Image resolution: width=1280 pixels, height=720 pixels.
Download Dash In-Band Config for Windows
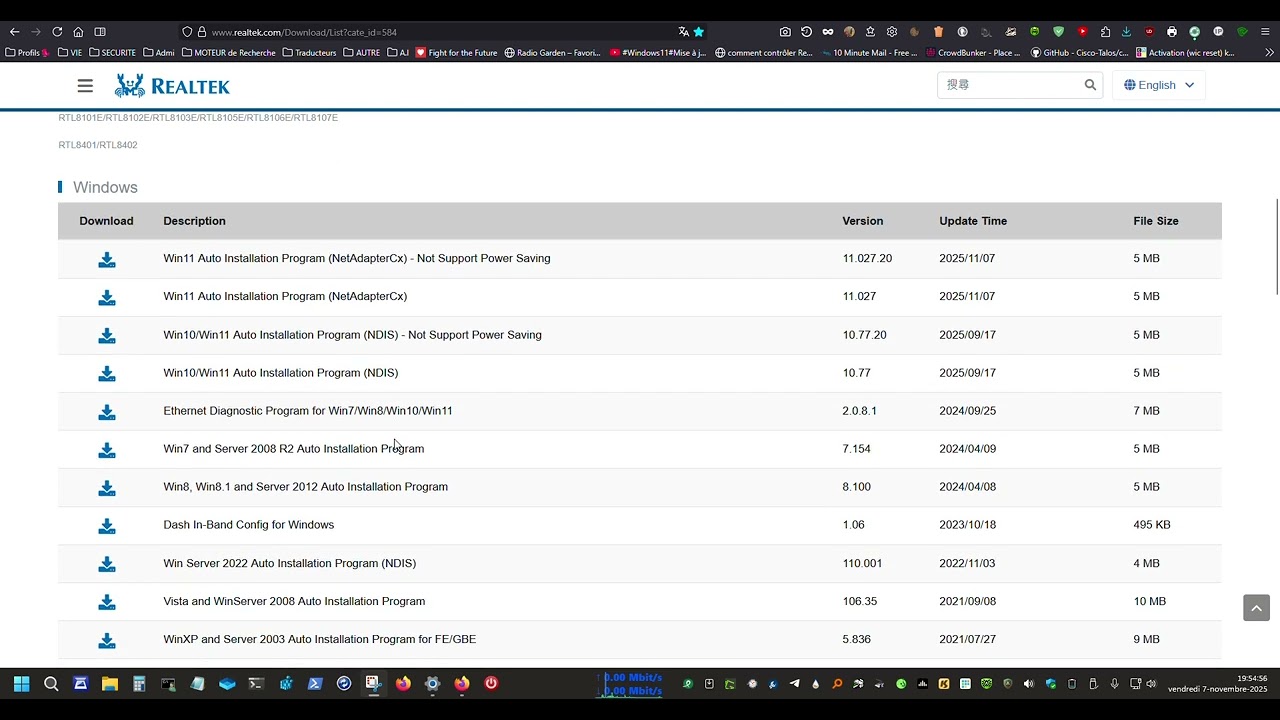107,526
